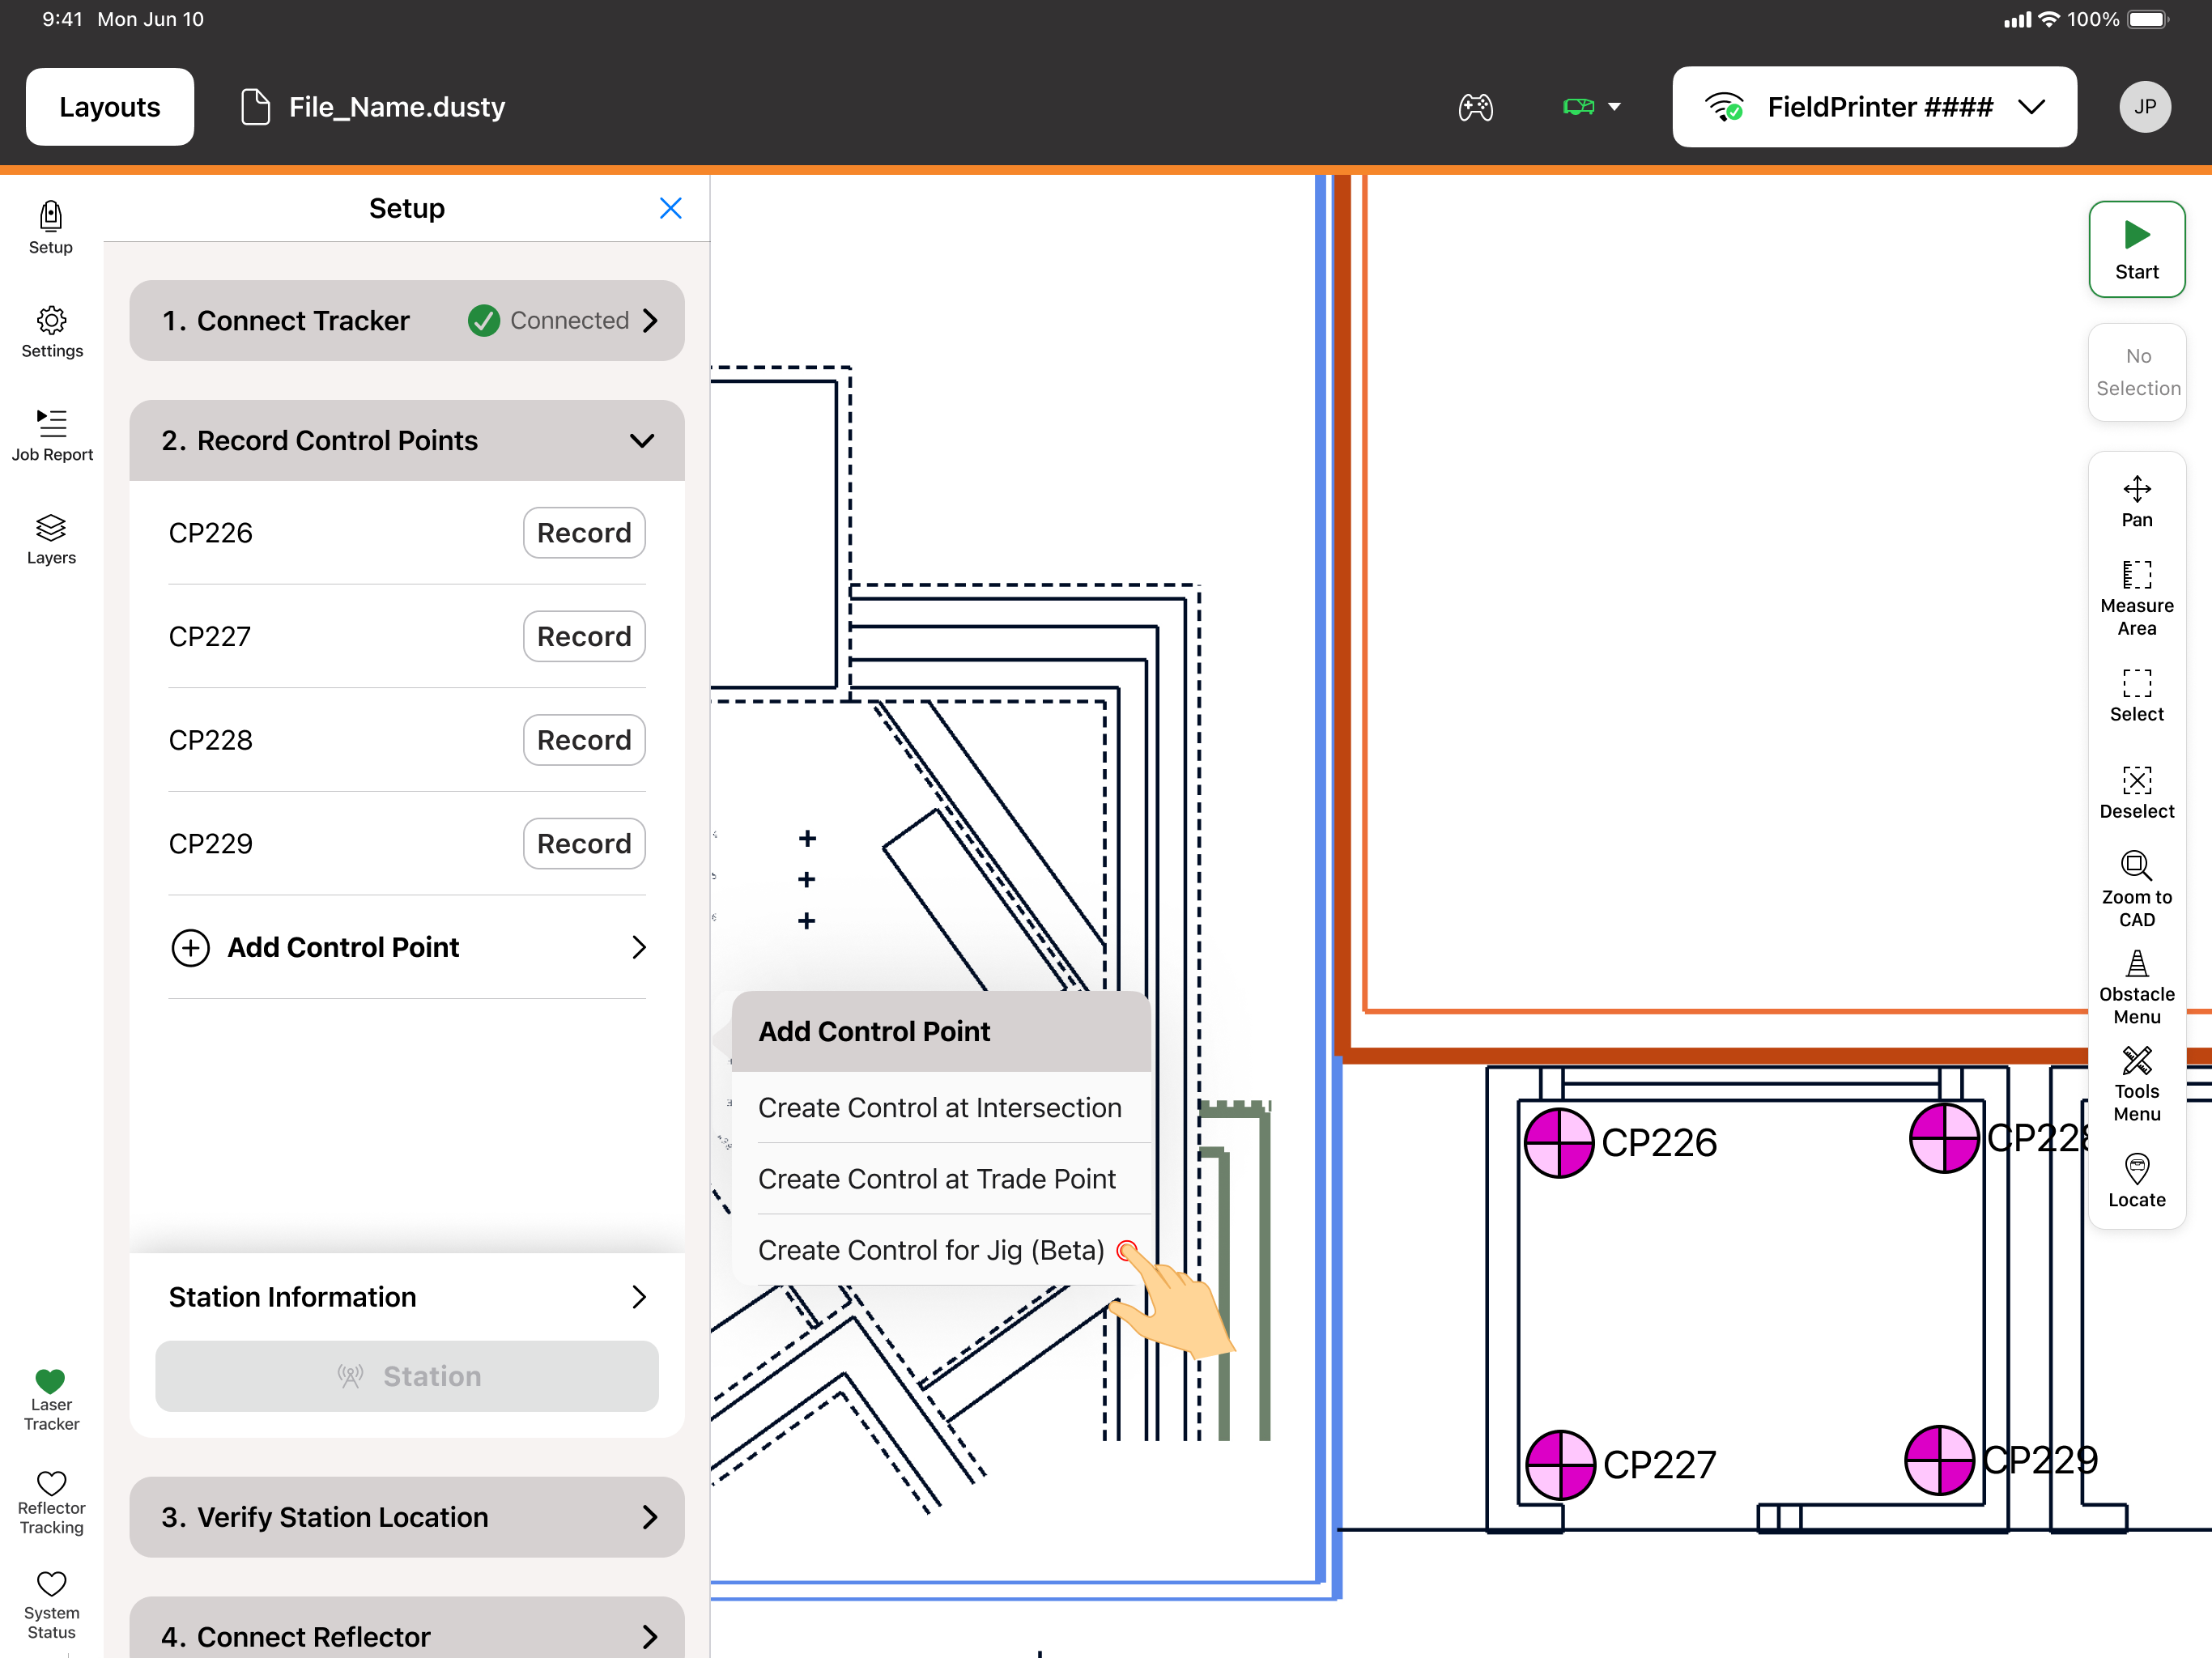This screenshot has height=1658, width=2212.
Task: Open the Tools Menu
Action: 2136,1084
